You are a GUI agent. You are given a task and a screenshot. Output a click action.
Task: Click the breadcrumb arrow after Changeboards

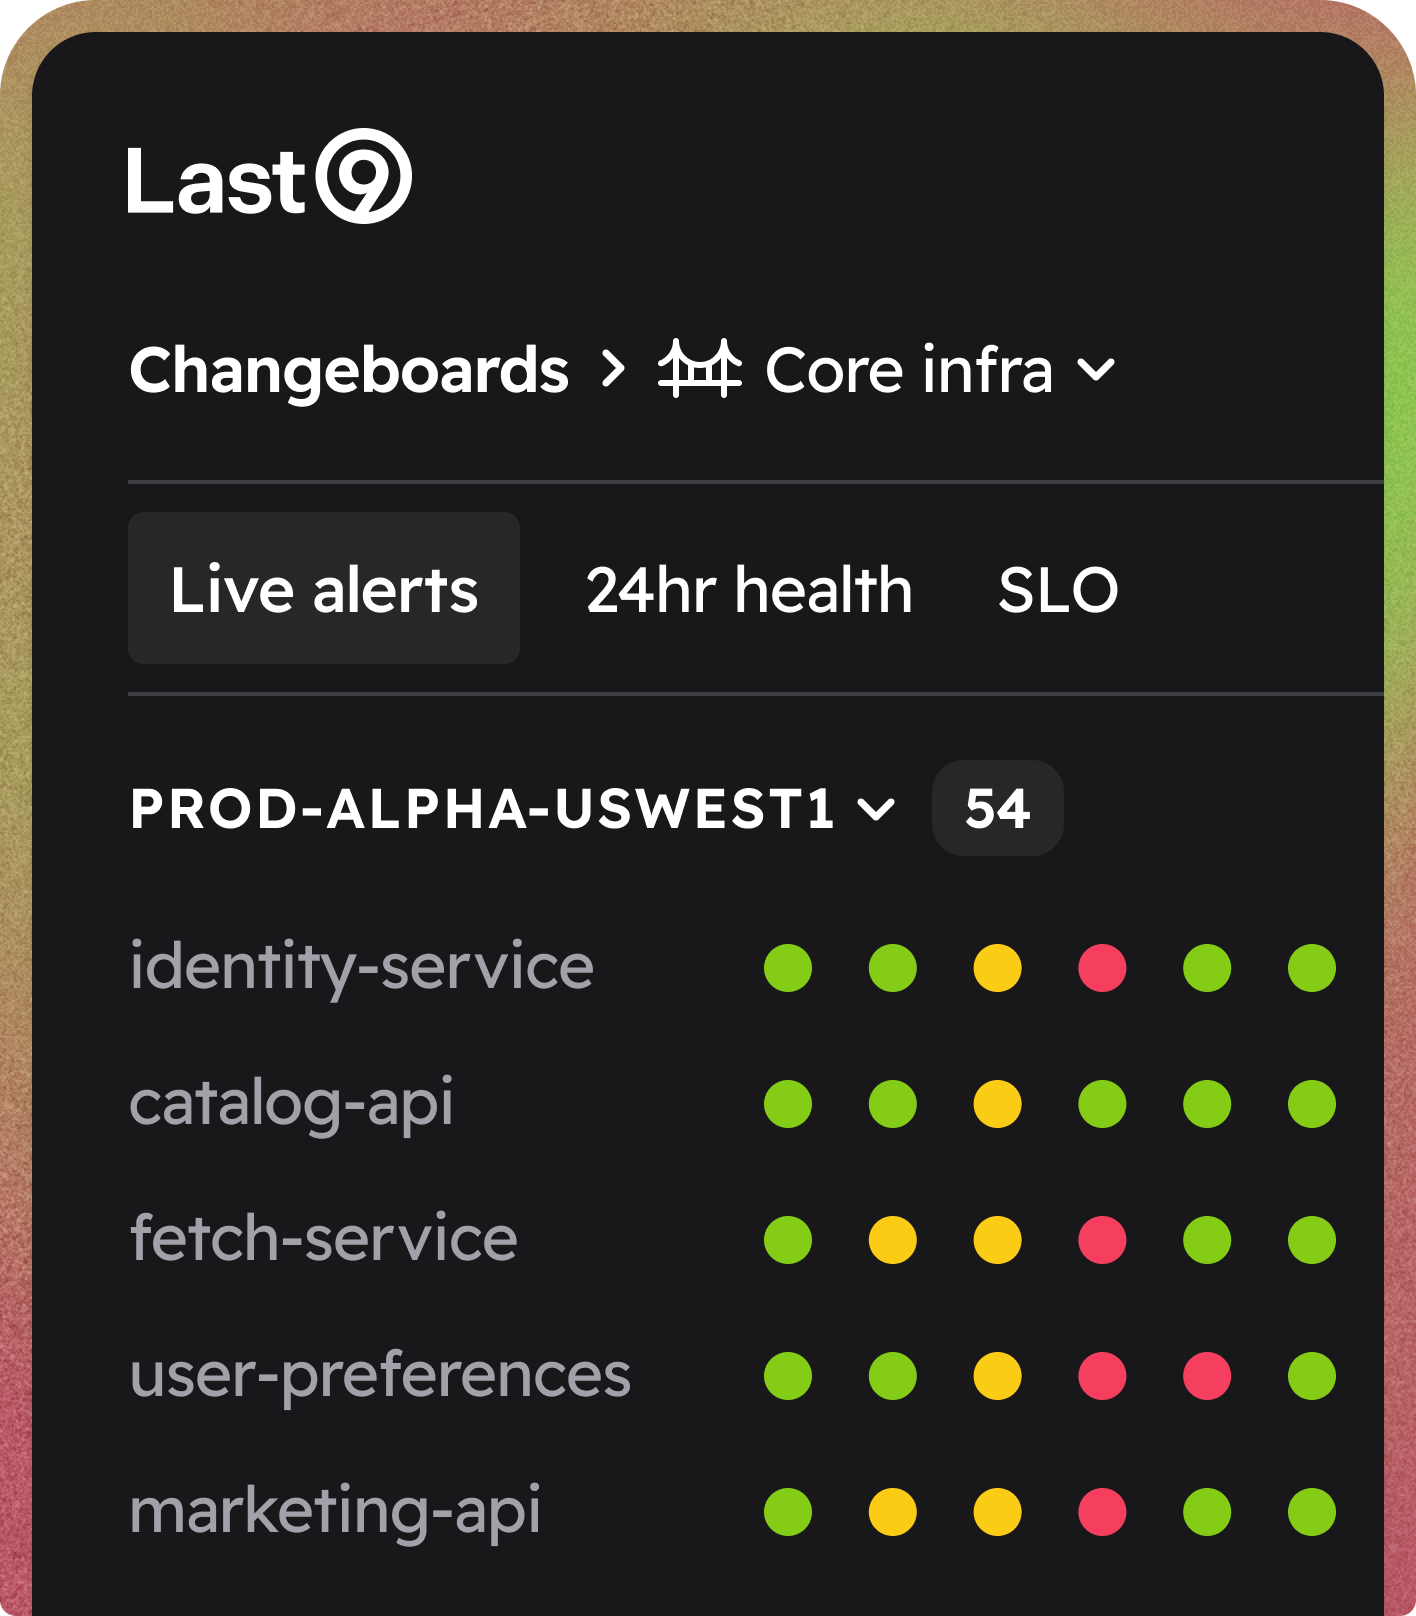[x=613, y=370]
